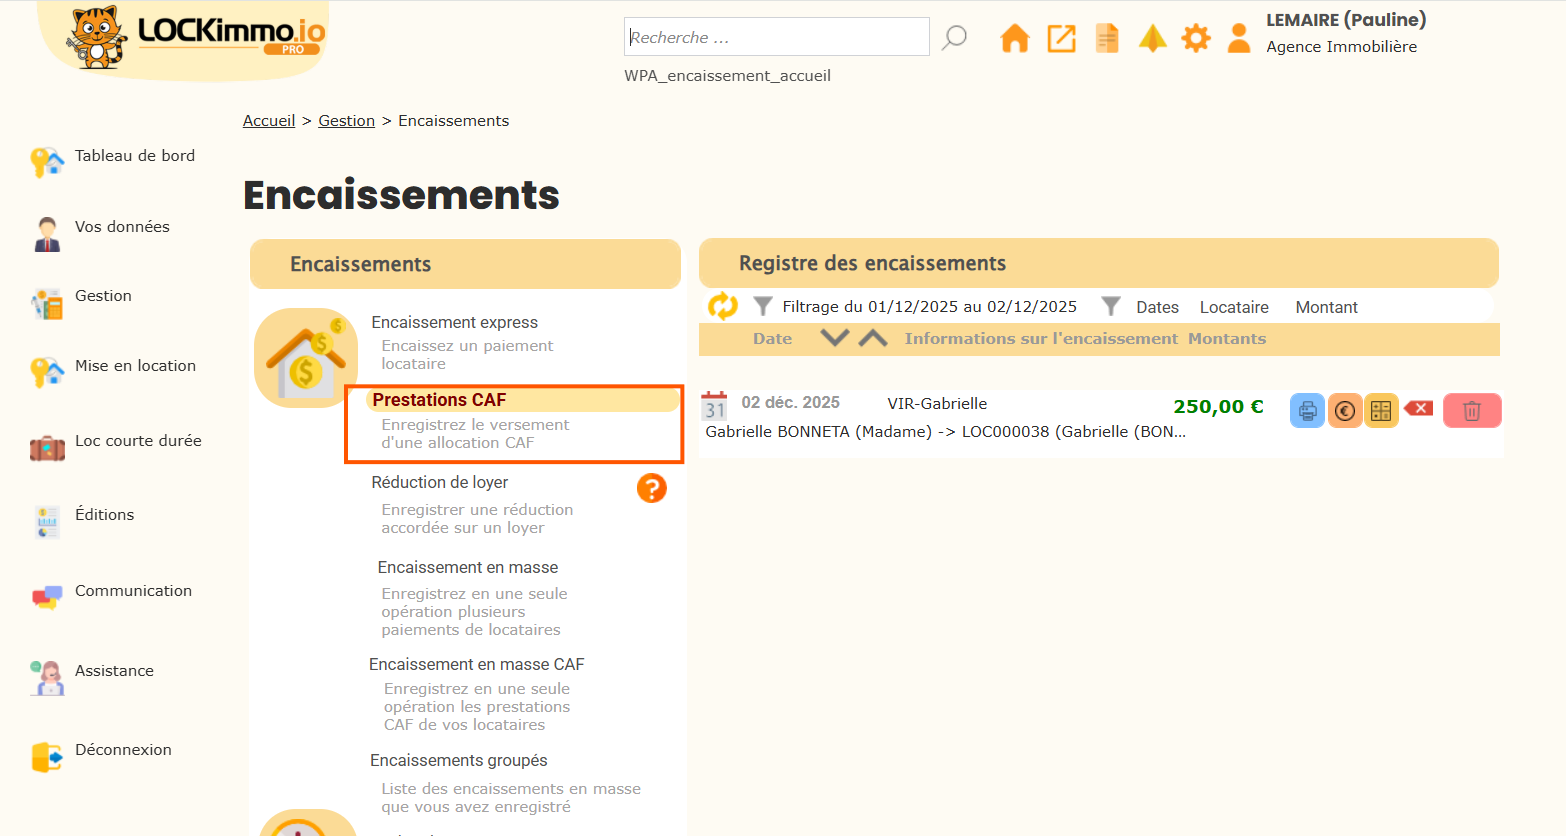The width and height of the screenshot is (1566, 836).
Task: Open the settings gear icon
Action: coord(1195,39)
